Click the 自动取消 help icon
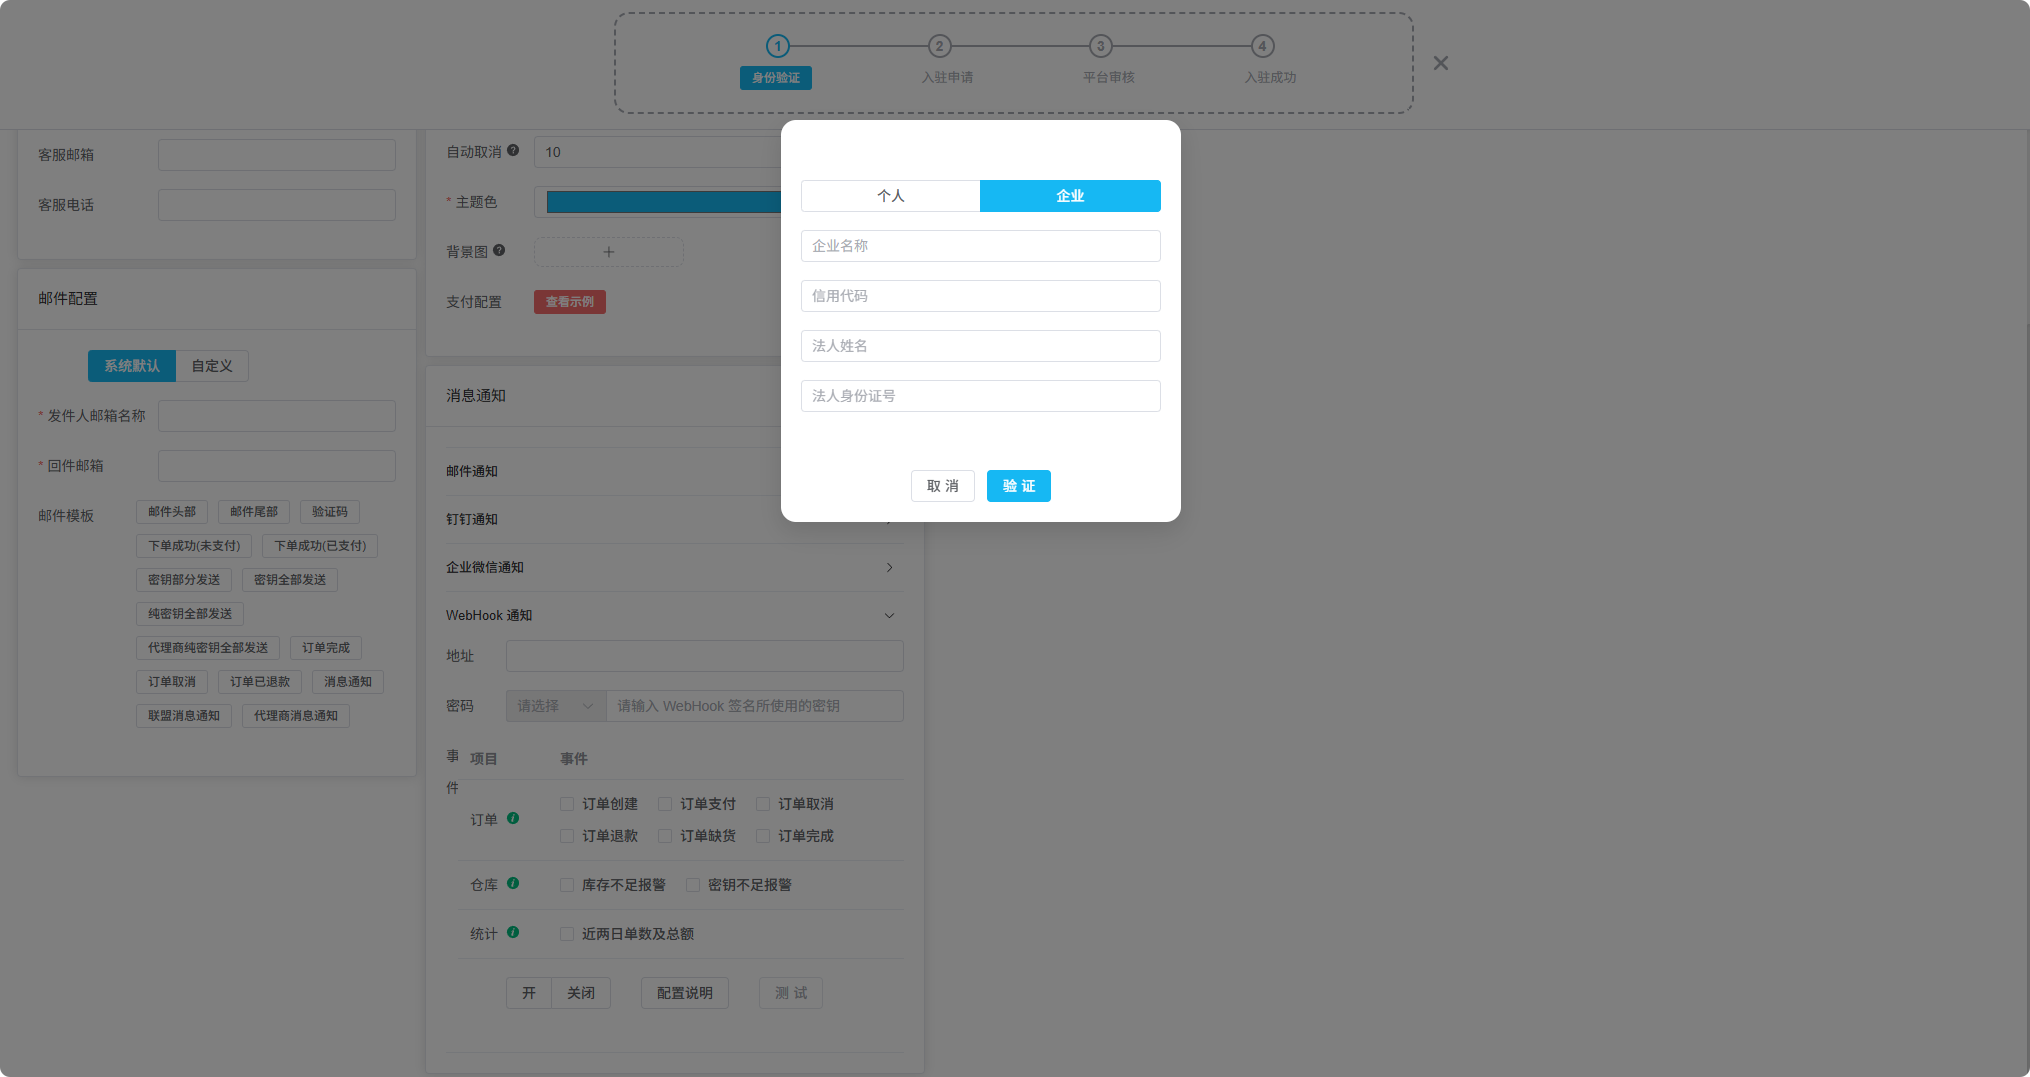 [513, 149]
